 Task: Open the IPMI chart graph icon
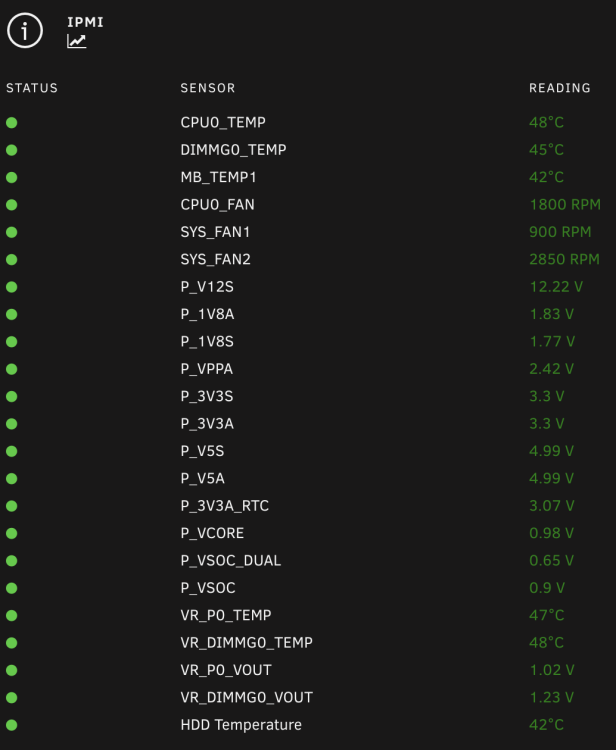coord(77,41)
